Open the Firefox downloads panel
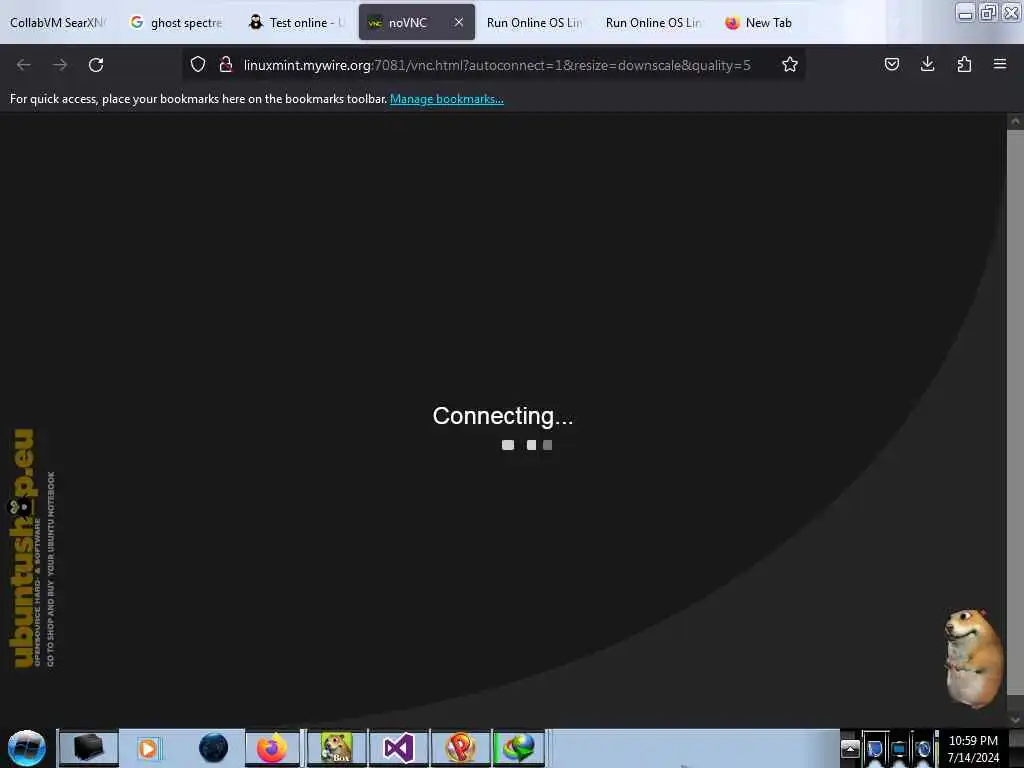The width and height of the screenshot is (1024, 768). [x=927, y=64]
